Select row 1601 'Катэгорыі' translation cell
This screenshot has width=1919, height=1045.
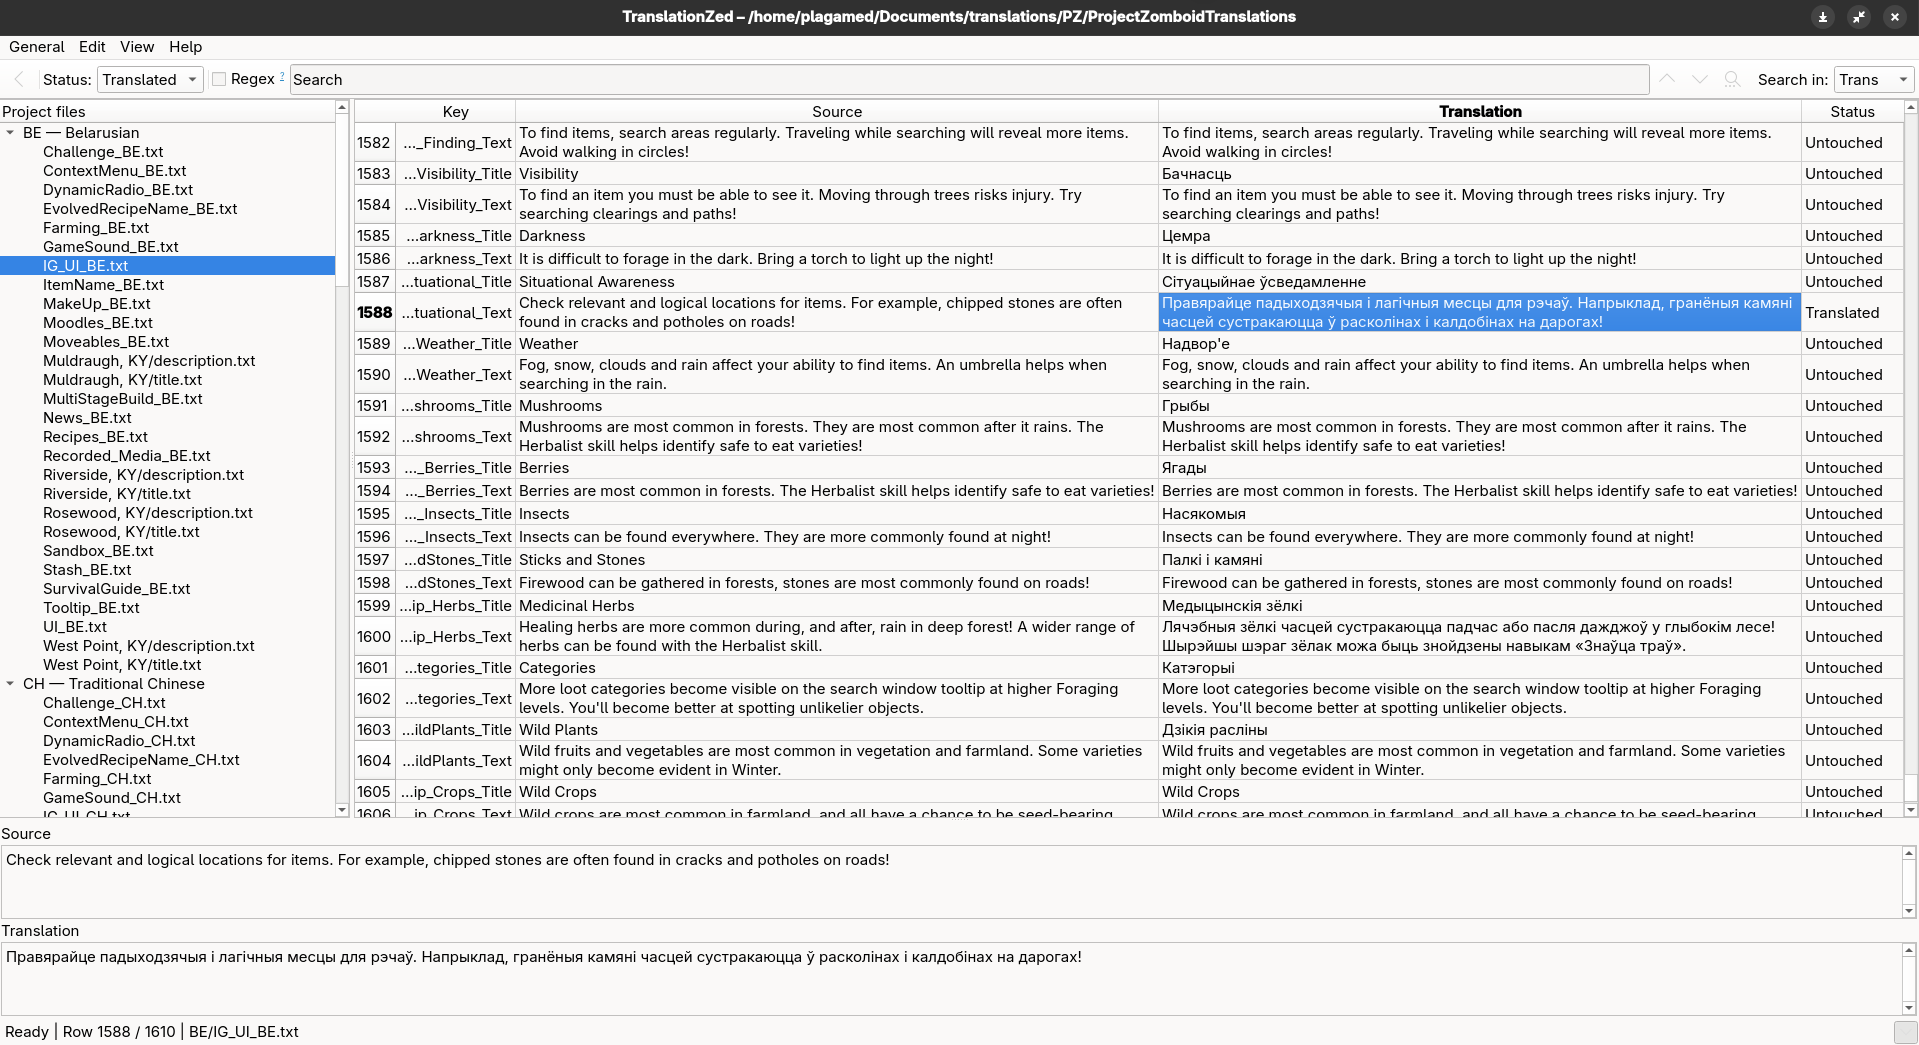click(1480, 668)
